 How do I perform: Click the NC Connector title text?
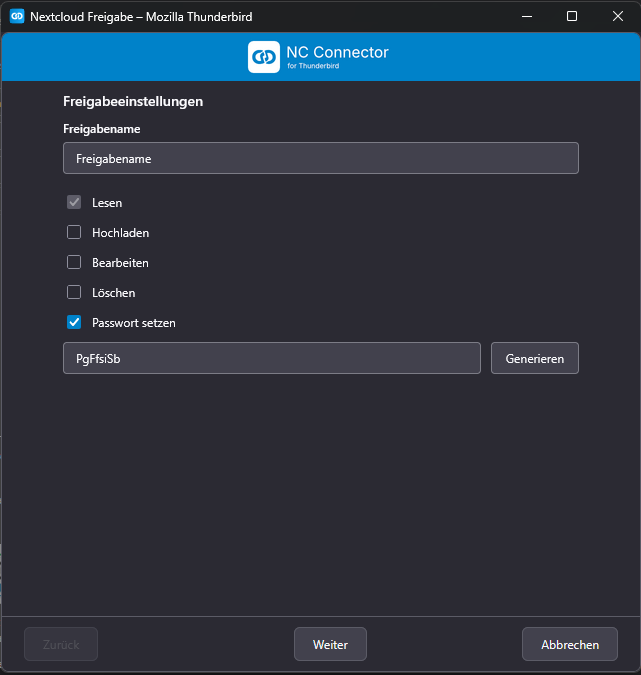(338, 52)
